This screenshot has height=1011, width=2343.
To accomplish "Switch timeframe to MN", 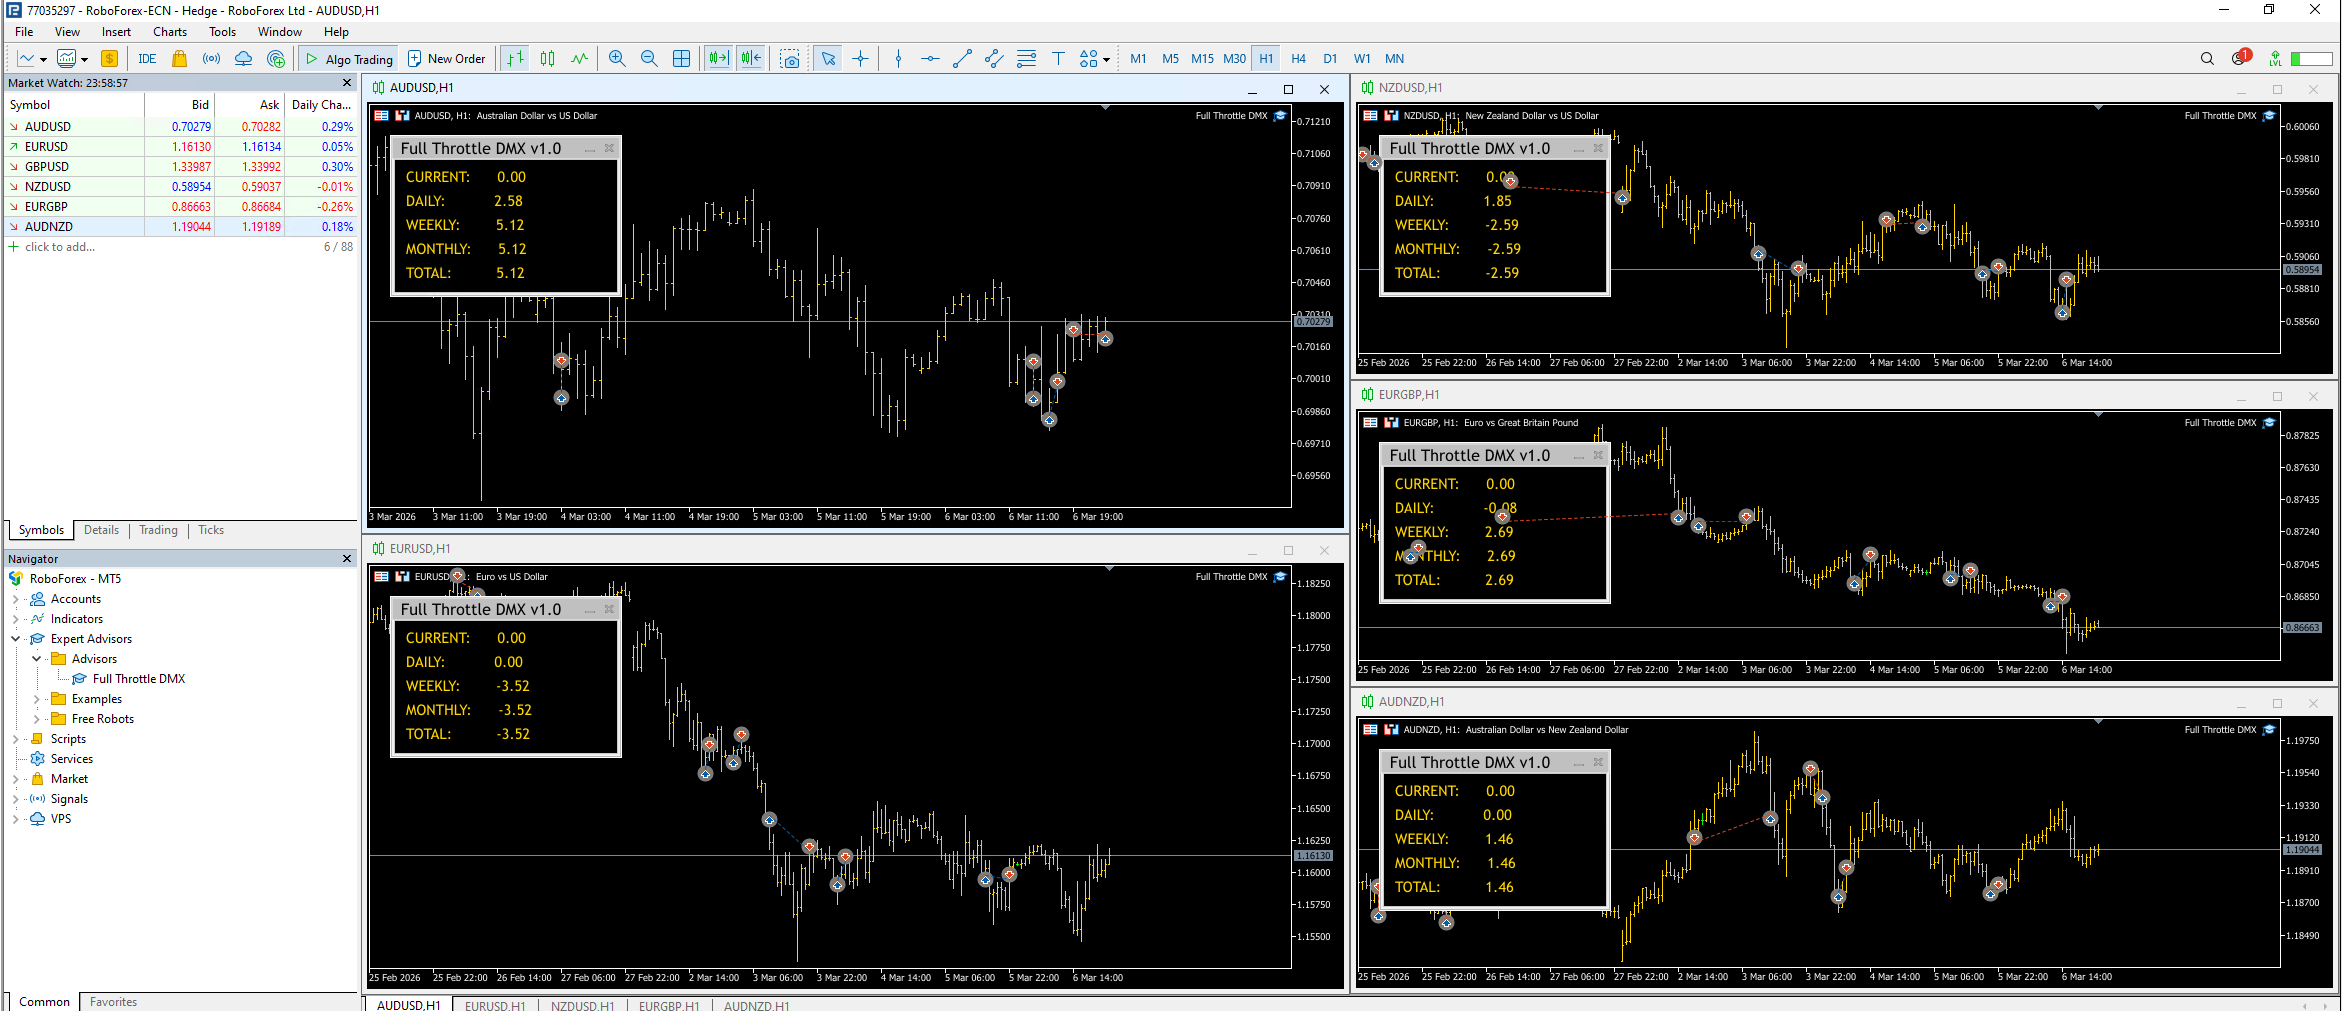I will click(1394, 59).
